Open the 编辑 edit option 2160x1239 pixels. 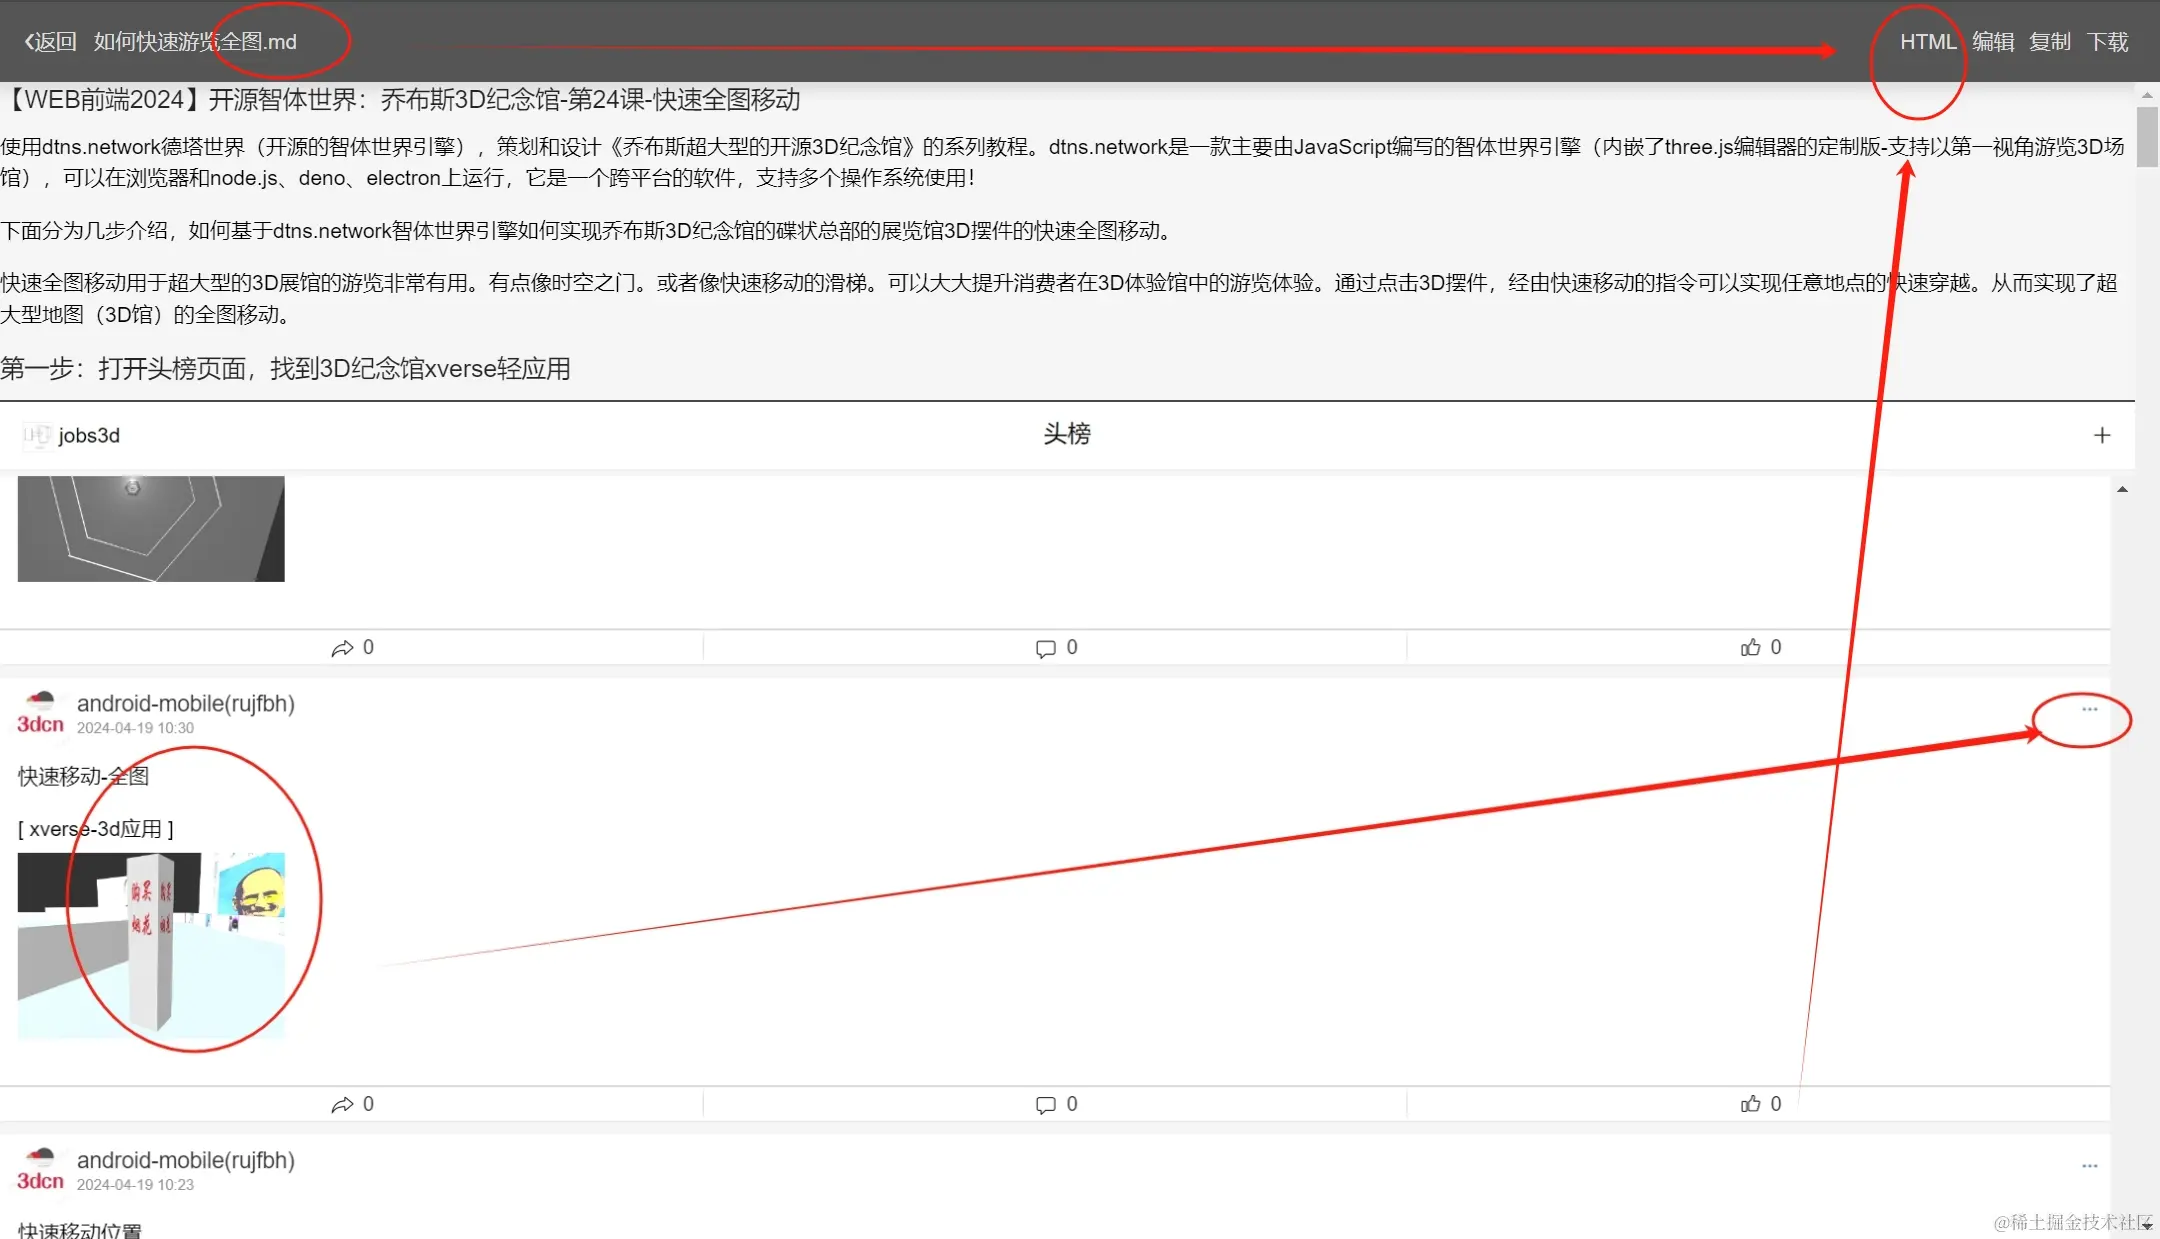[x=1992, y=42]
